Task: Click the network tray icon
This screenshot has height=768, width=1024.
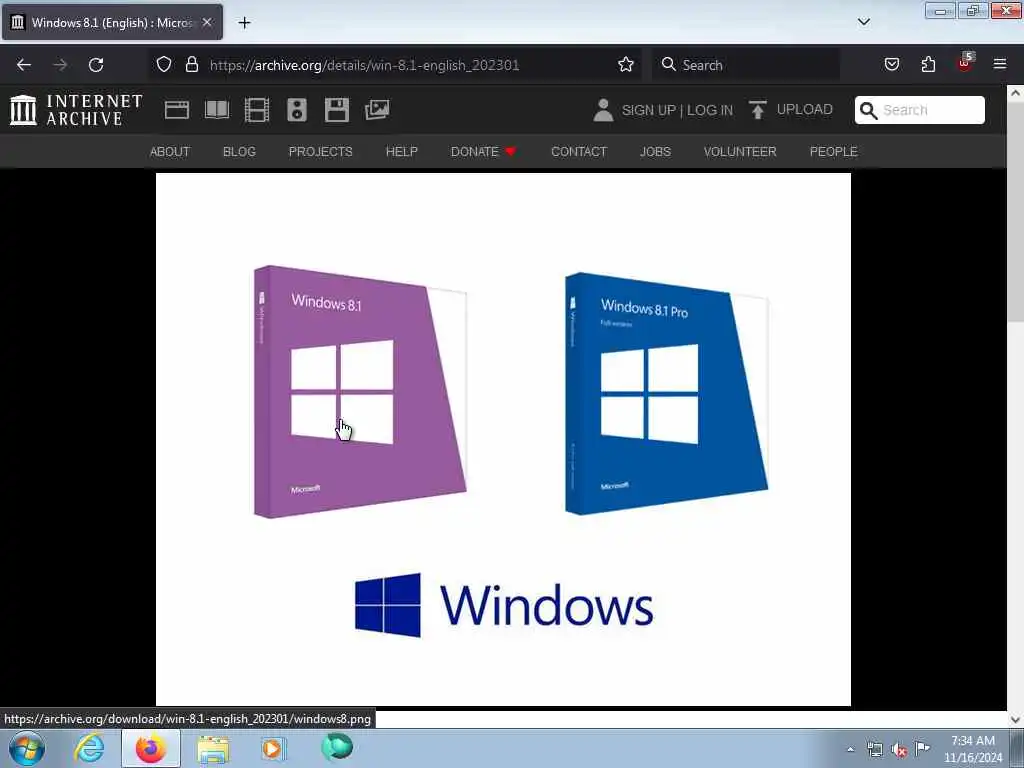Action: click(x=874, y=750)
